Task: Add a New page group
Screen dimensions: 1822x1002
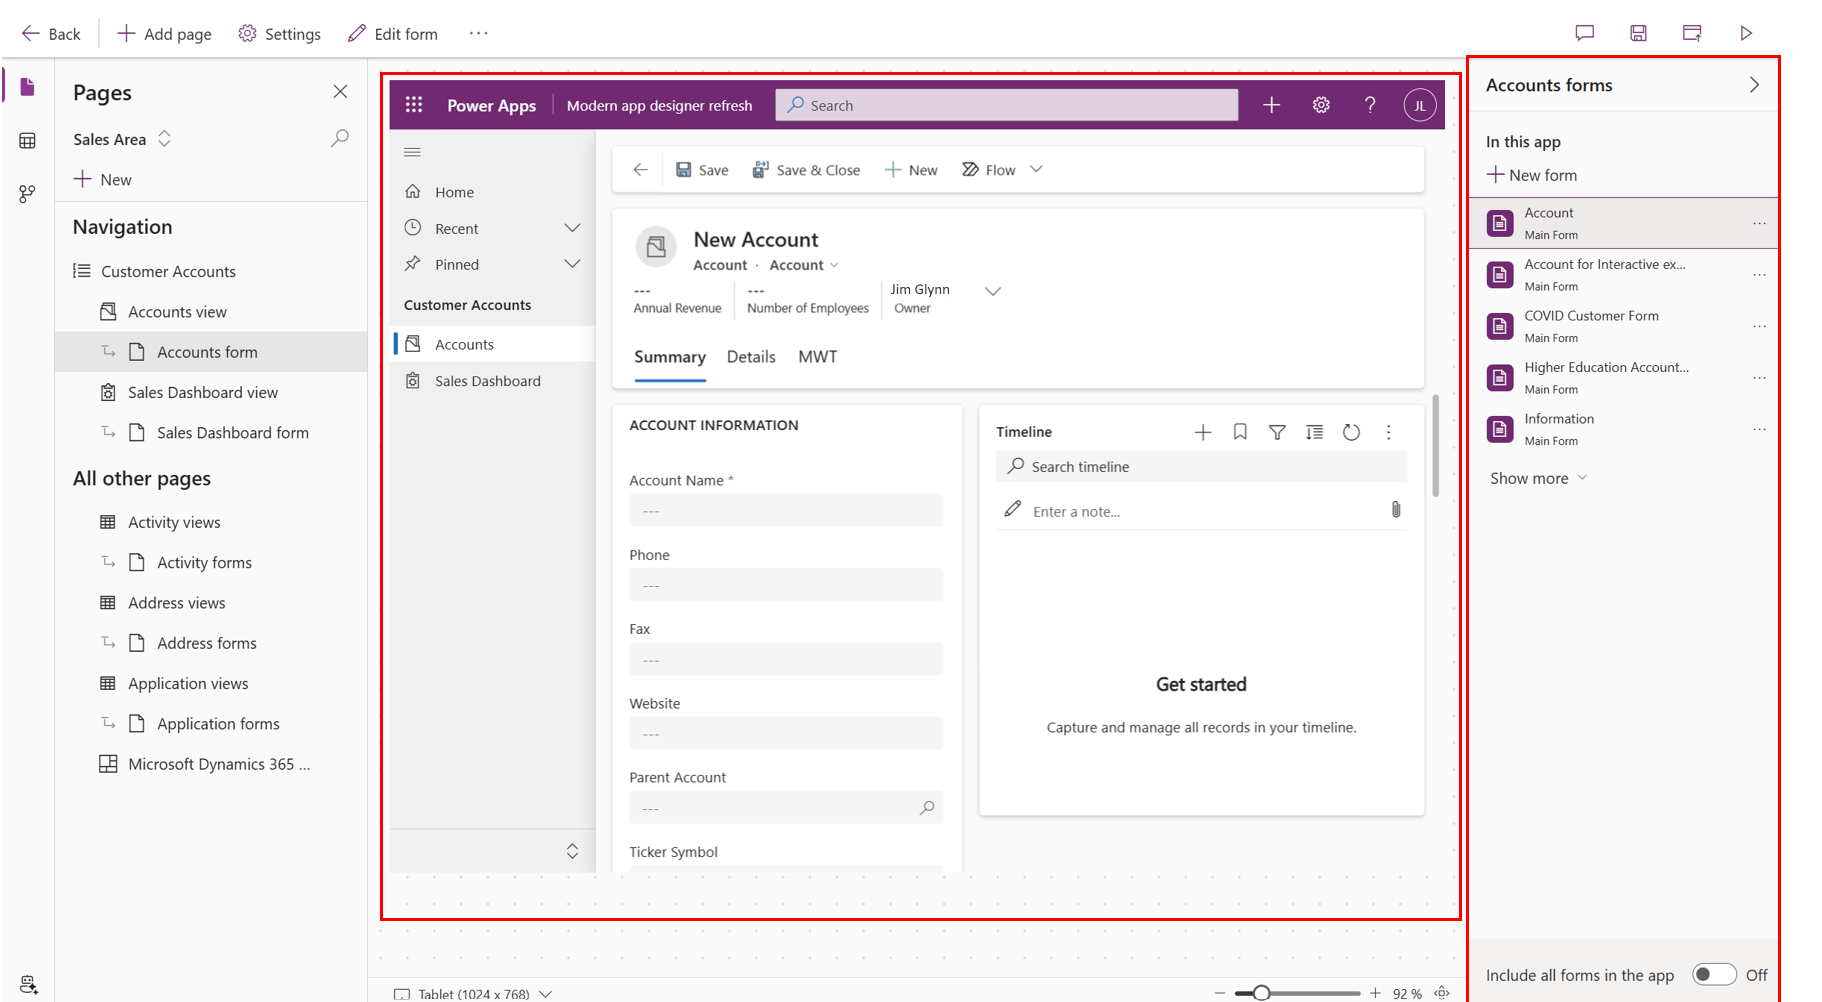Action: [102, 180]
